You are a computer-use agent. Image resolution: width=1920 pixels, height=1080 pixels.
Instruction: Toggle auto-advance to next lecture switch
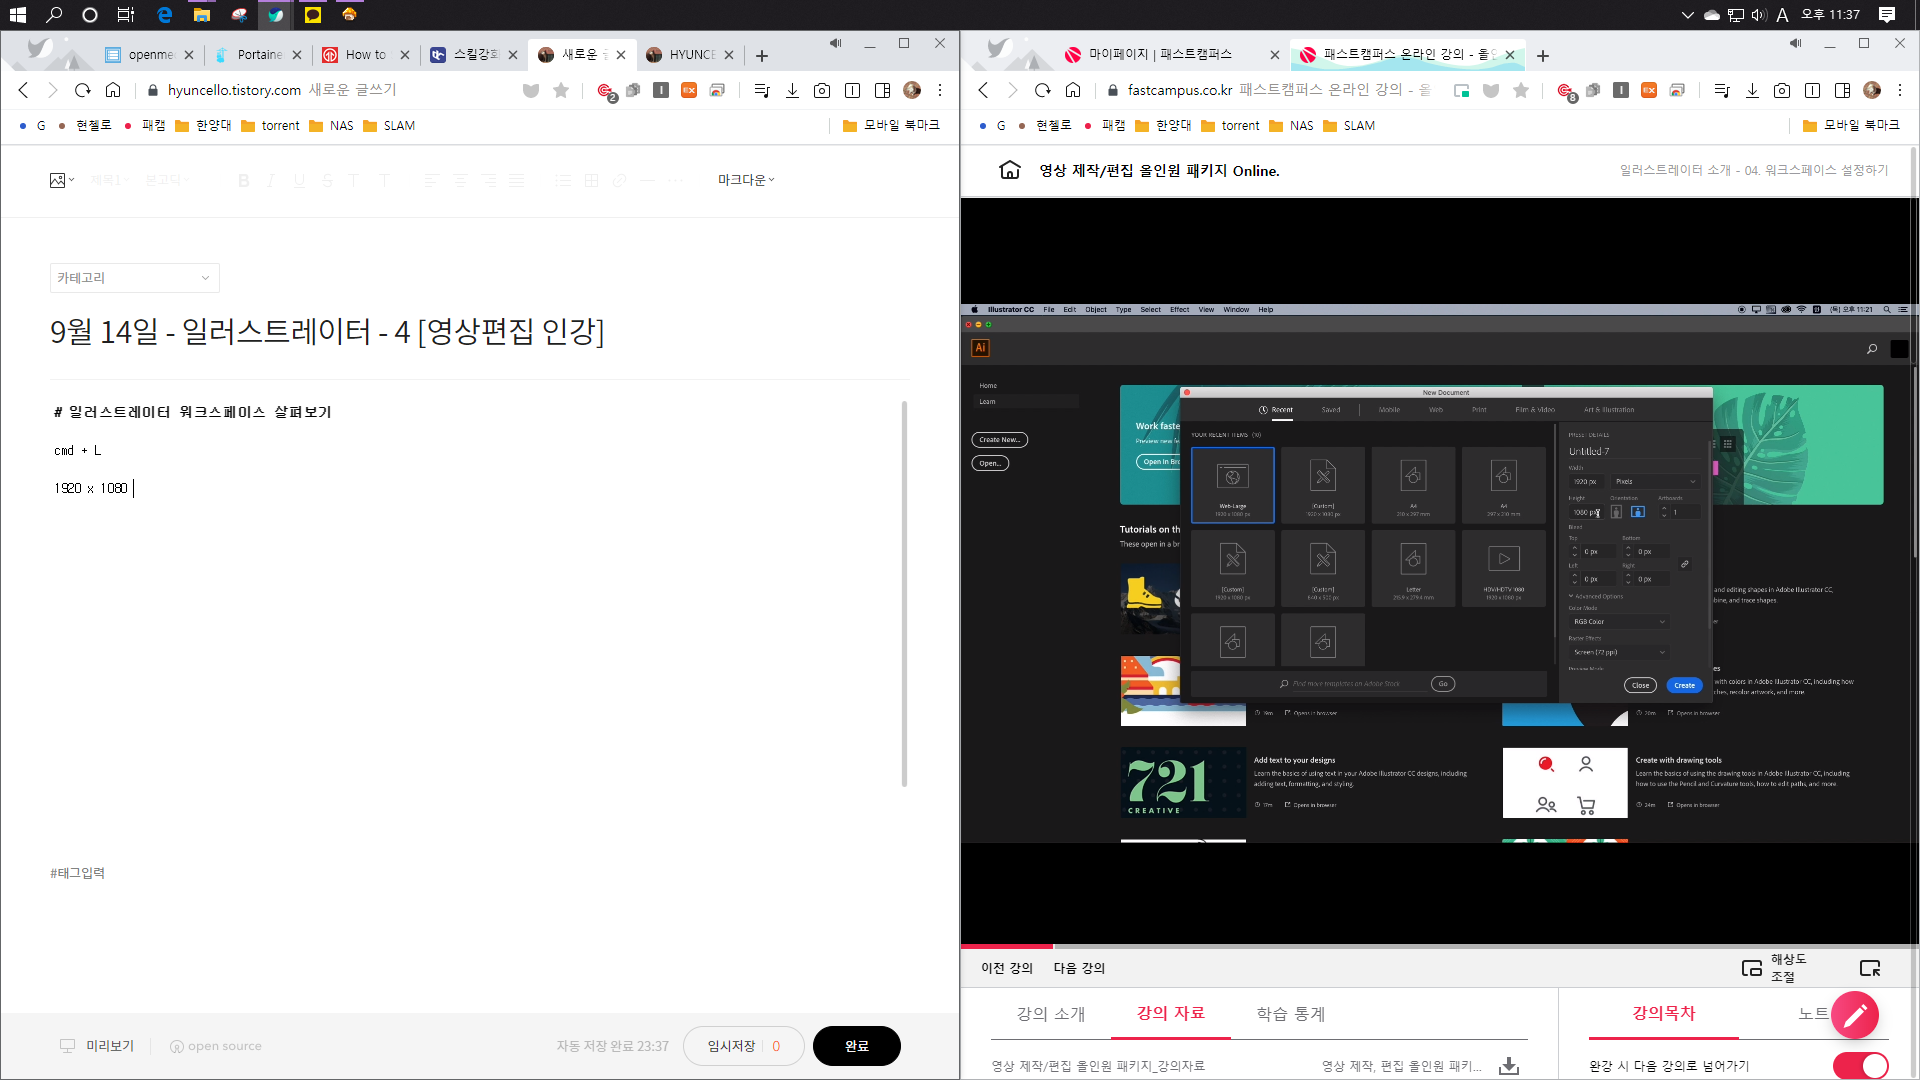coord(1860,1066)
